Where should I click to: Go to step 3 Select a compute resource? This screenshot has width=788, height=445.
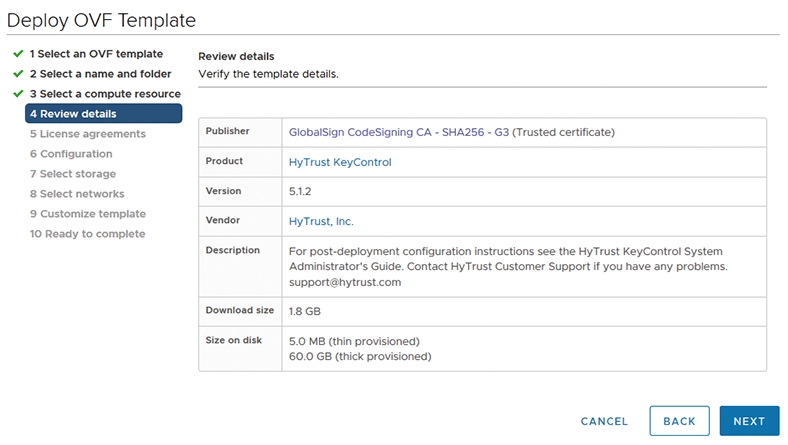point(105,94)
